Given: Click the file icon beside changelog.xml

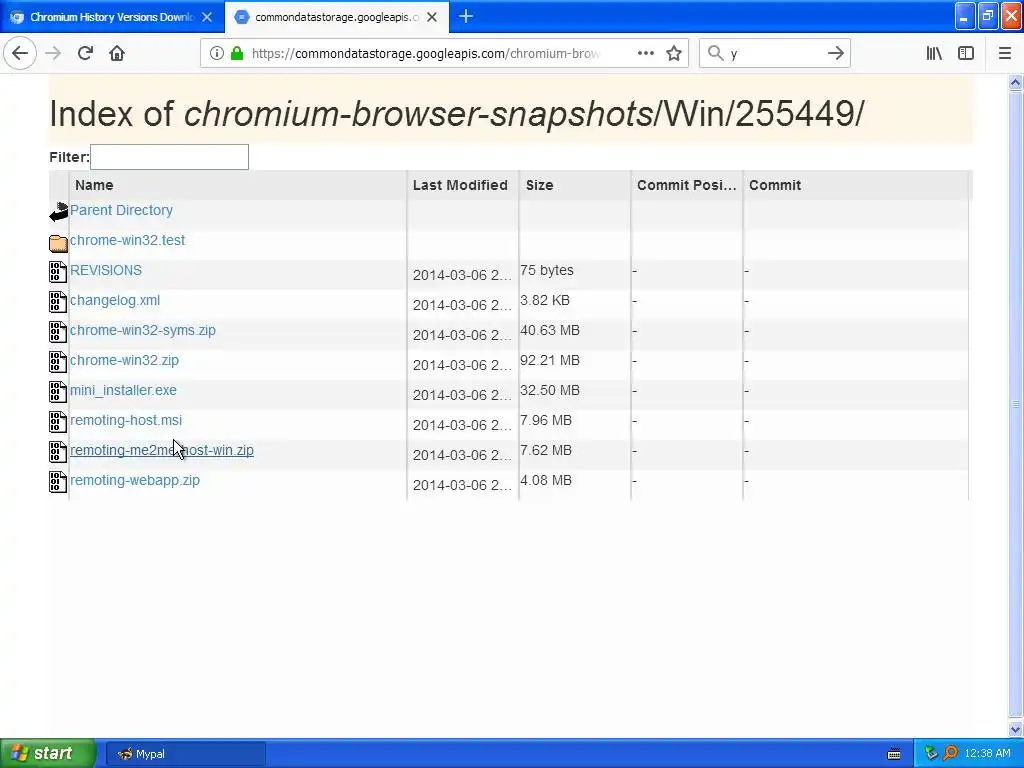Looking at the screenshot, I should coord(58,302).
